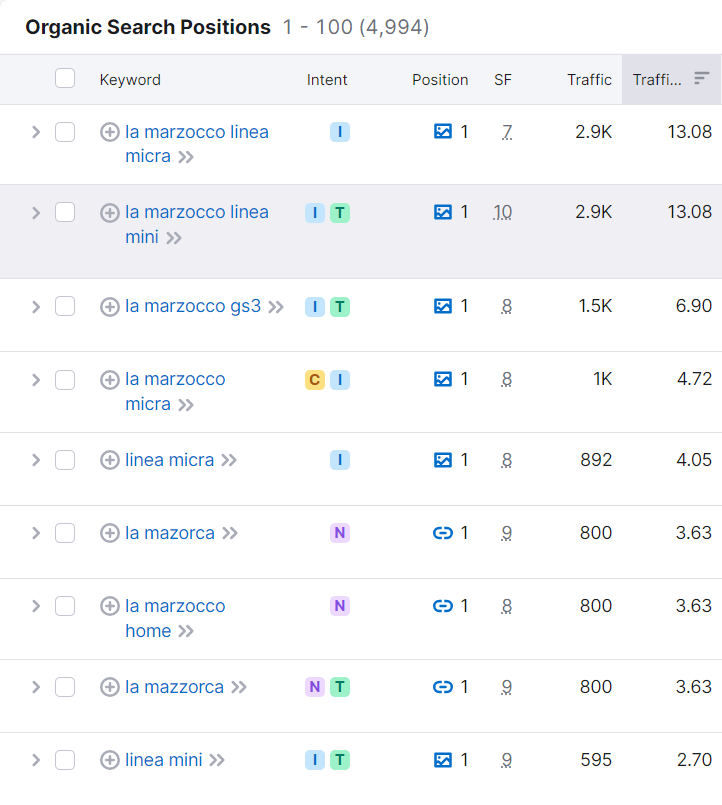Click the plus icon beside la marzocco linea mini
The image size is (722, 805).
(109, 213)
